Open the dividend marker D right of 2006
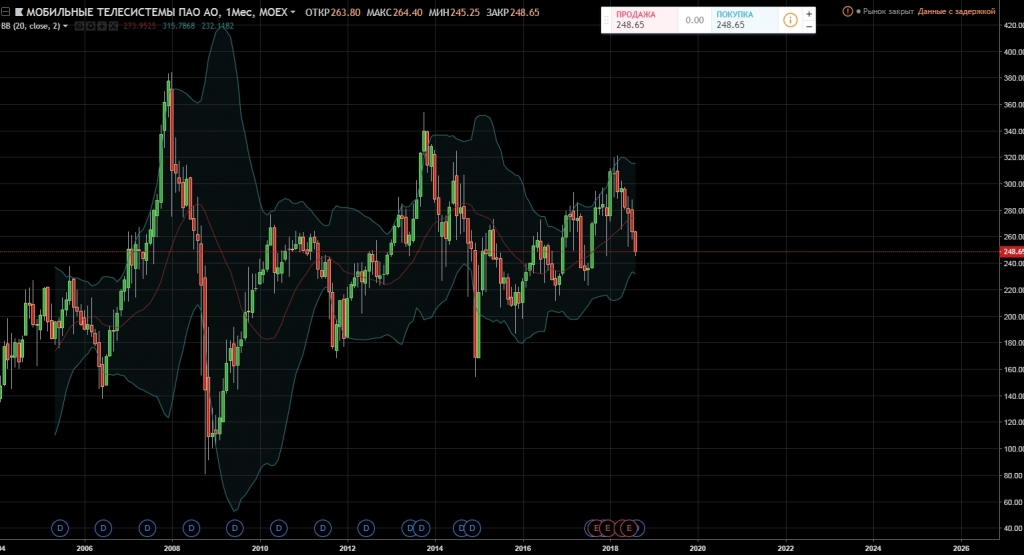 point(103,528)
